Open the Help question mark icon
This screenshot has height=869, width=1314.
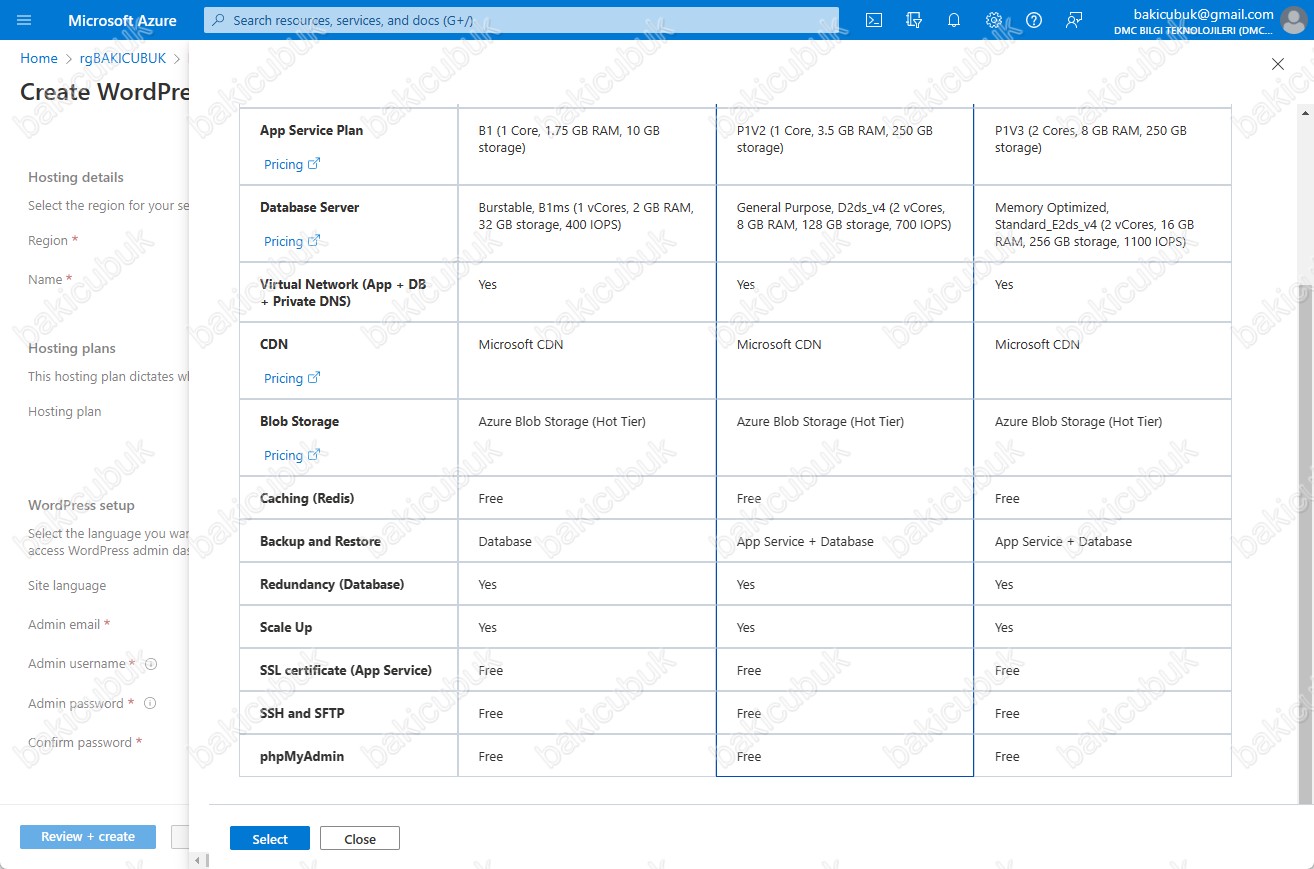tap(1034, 20)
